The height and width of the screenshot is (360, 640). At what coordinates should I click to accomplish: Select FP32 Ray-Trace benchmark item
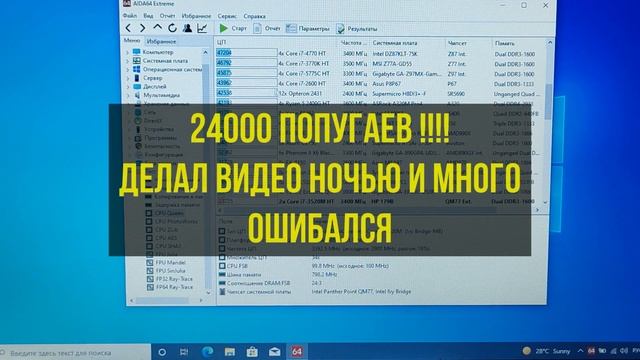point(169,279)
